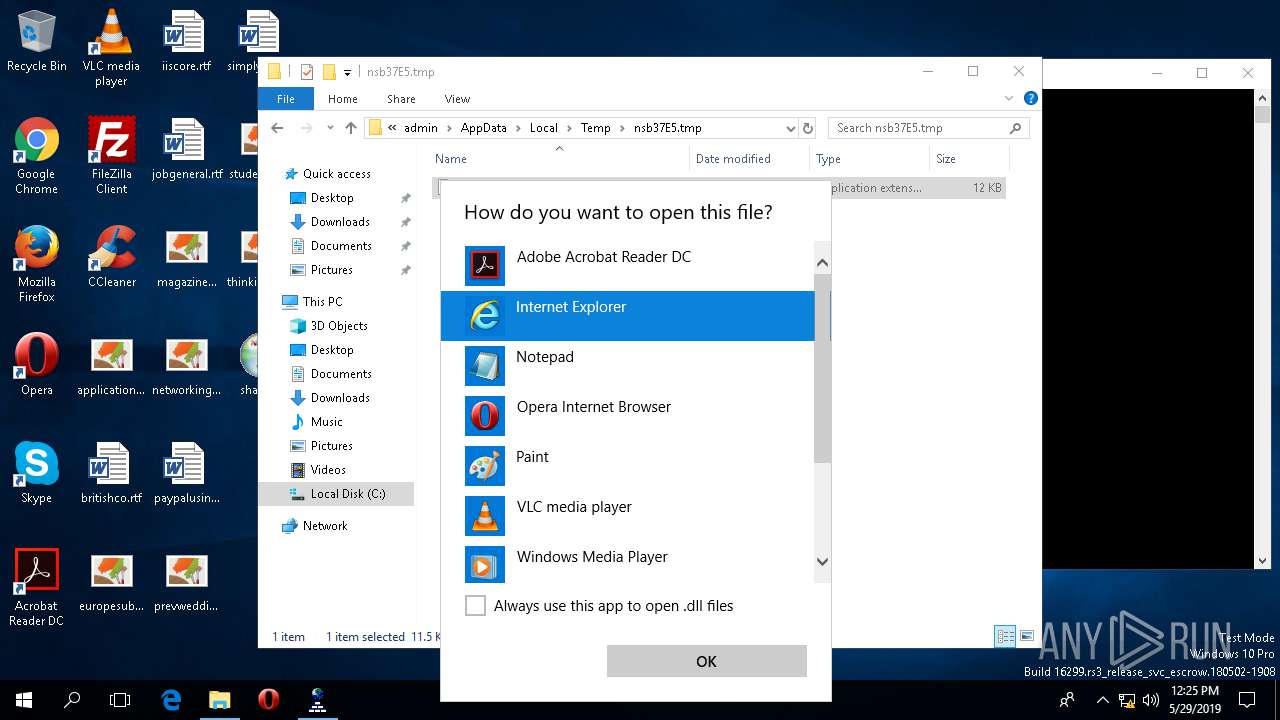
Task: Open the volume control in tray
Action: pos(1150,700)
